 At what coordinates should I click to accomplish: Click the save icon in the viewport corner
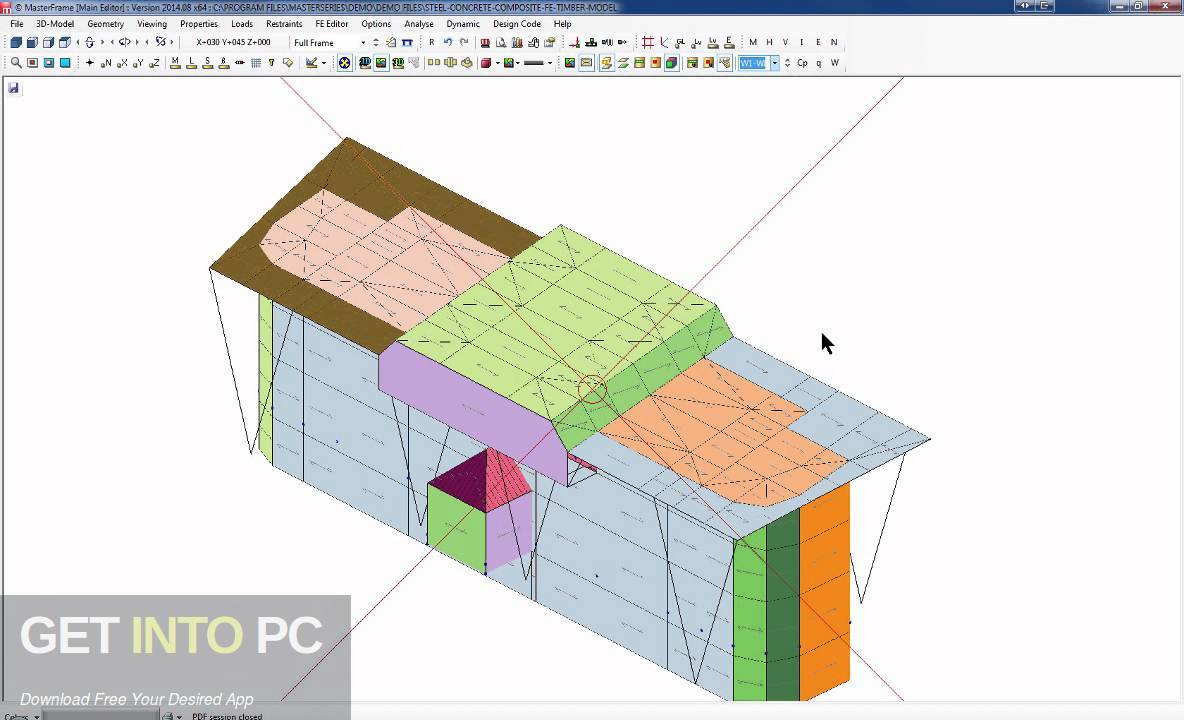(14, 88)
